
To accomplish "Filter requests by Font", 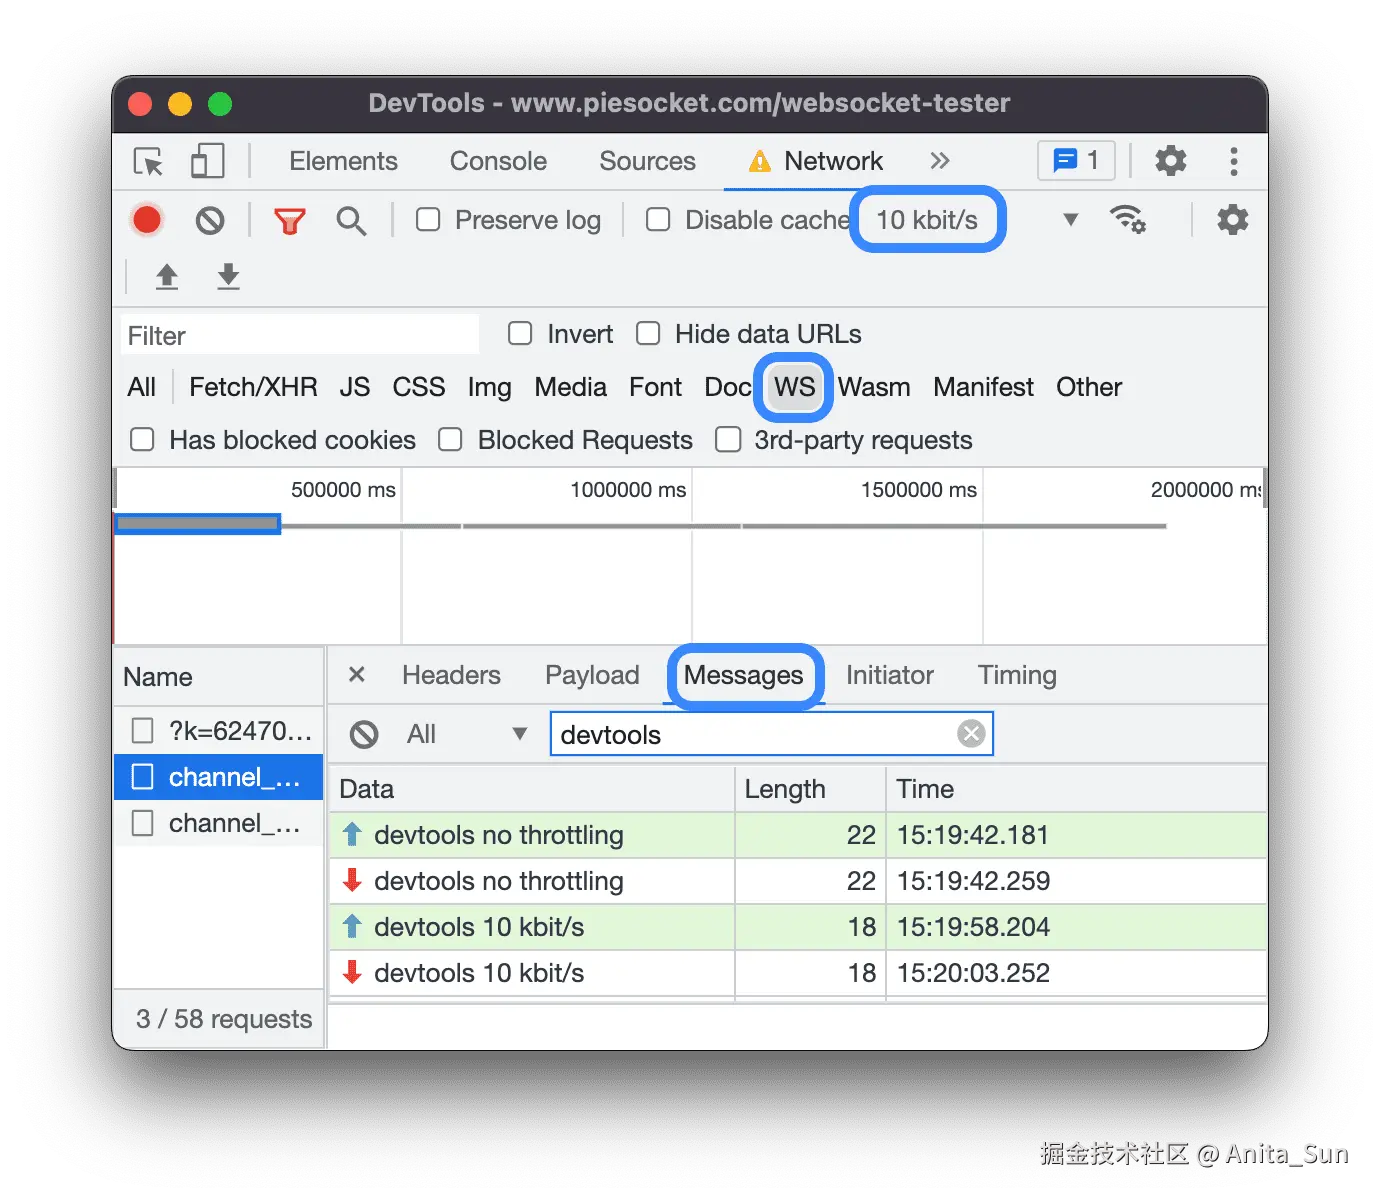I will (655, 387).
